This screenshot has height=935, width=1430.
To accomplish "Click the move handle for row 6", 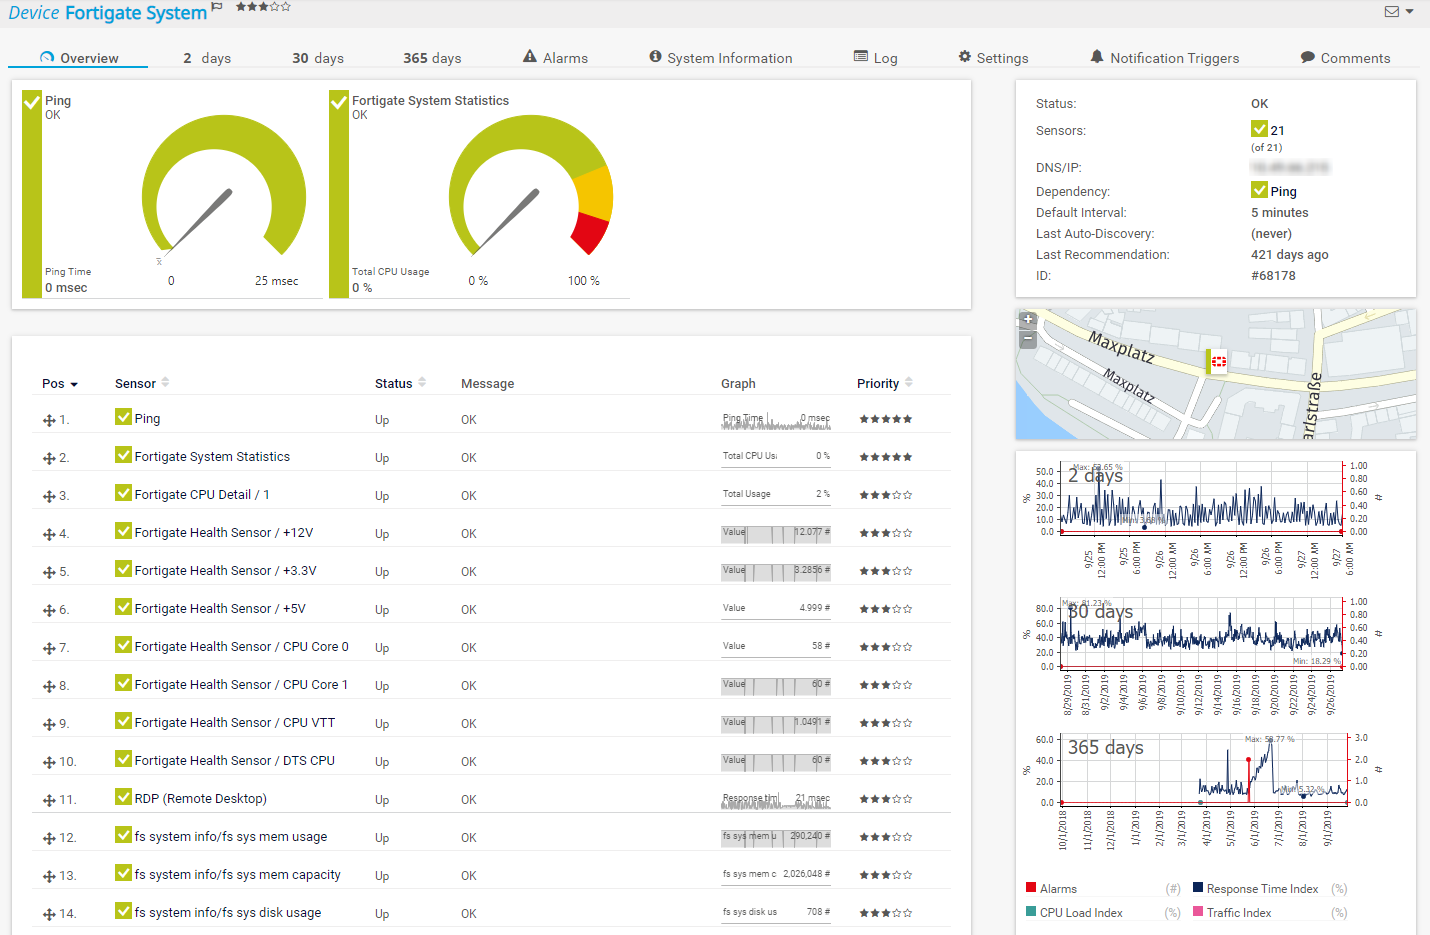I will (x=49, y=611).
